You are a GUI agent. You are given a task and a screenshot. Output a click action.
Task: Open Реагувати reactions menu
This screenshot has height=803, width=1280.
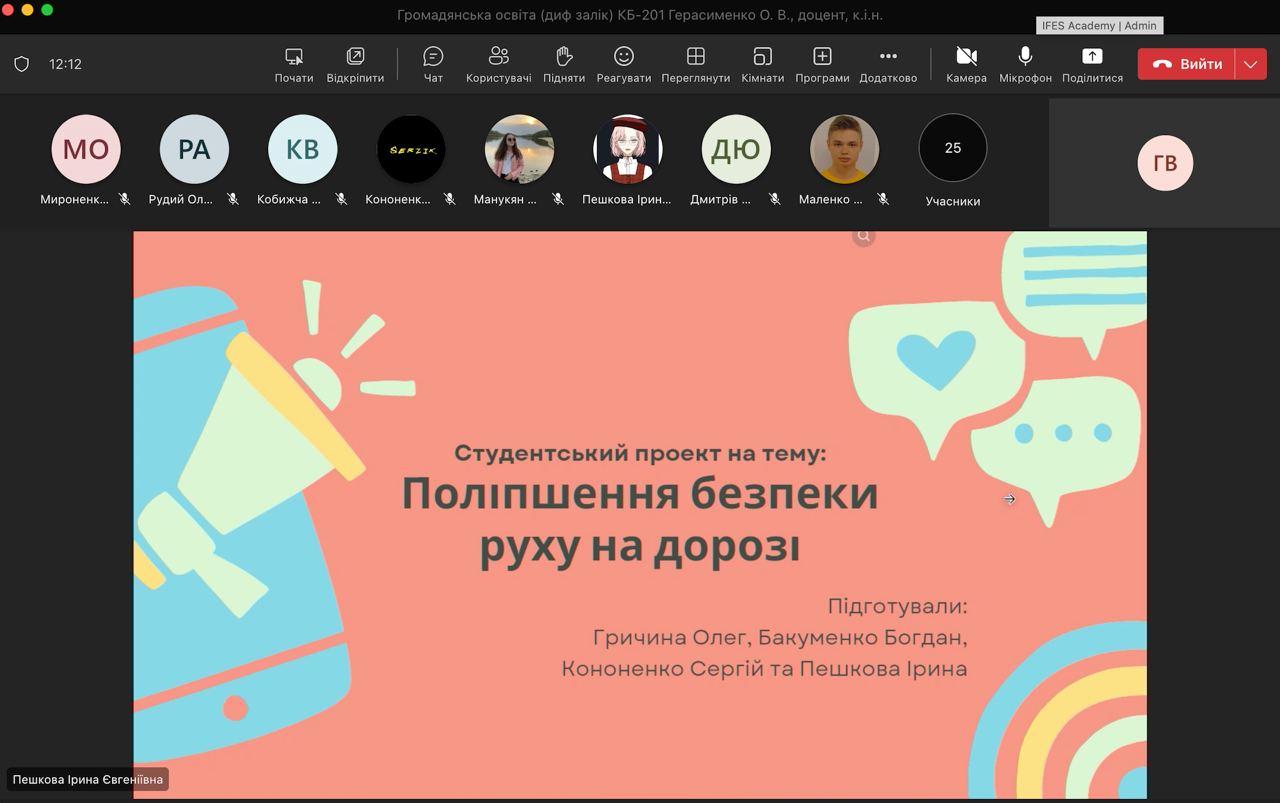(x=623, y=64)
